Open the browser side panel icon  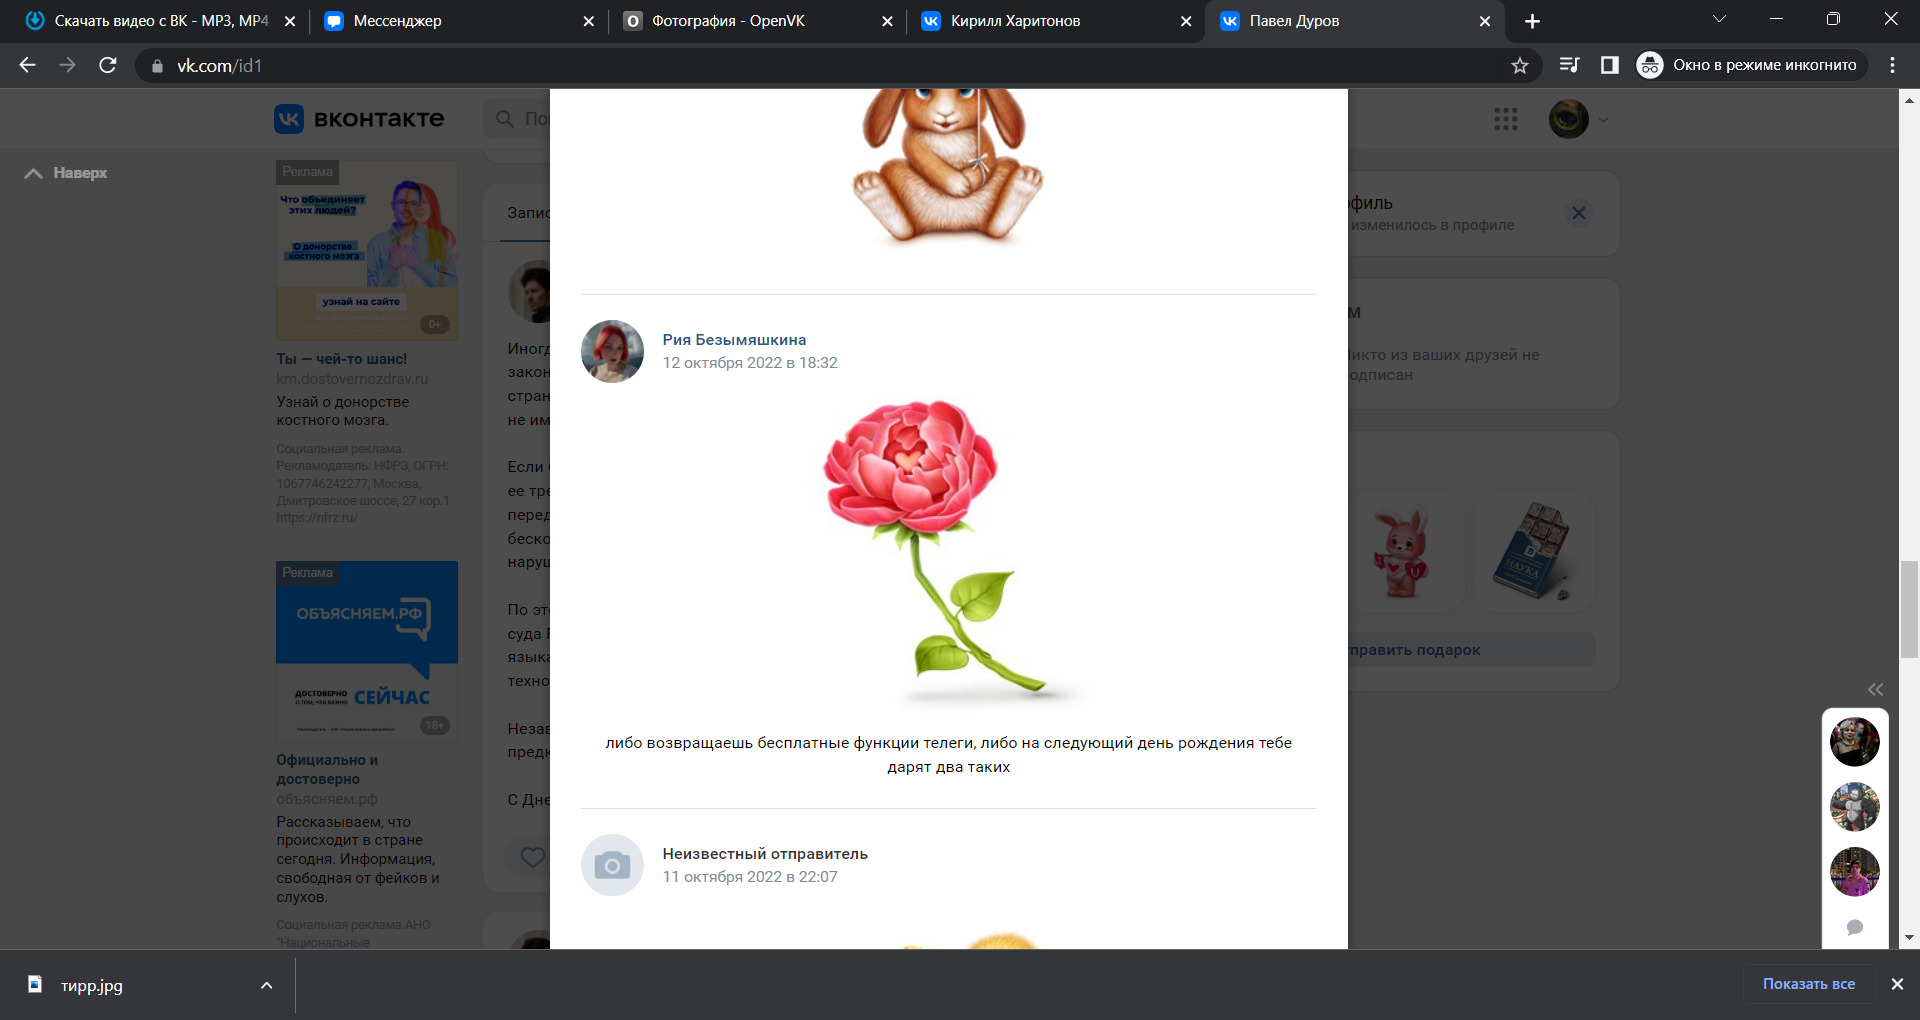1609,65
